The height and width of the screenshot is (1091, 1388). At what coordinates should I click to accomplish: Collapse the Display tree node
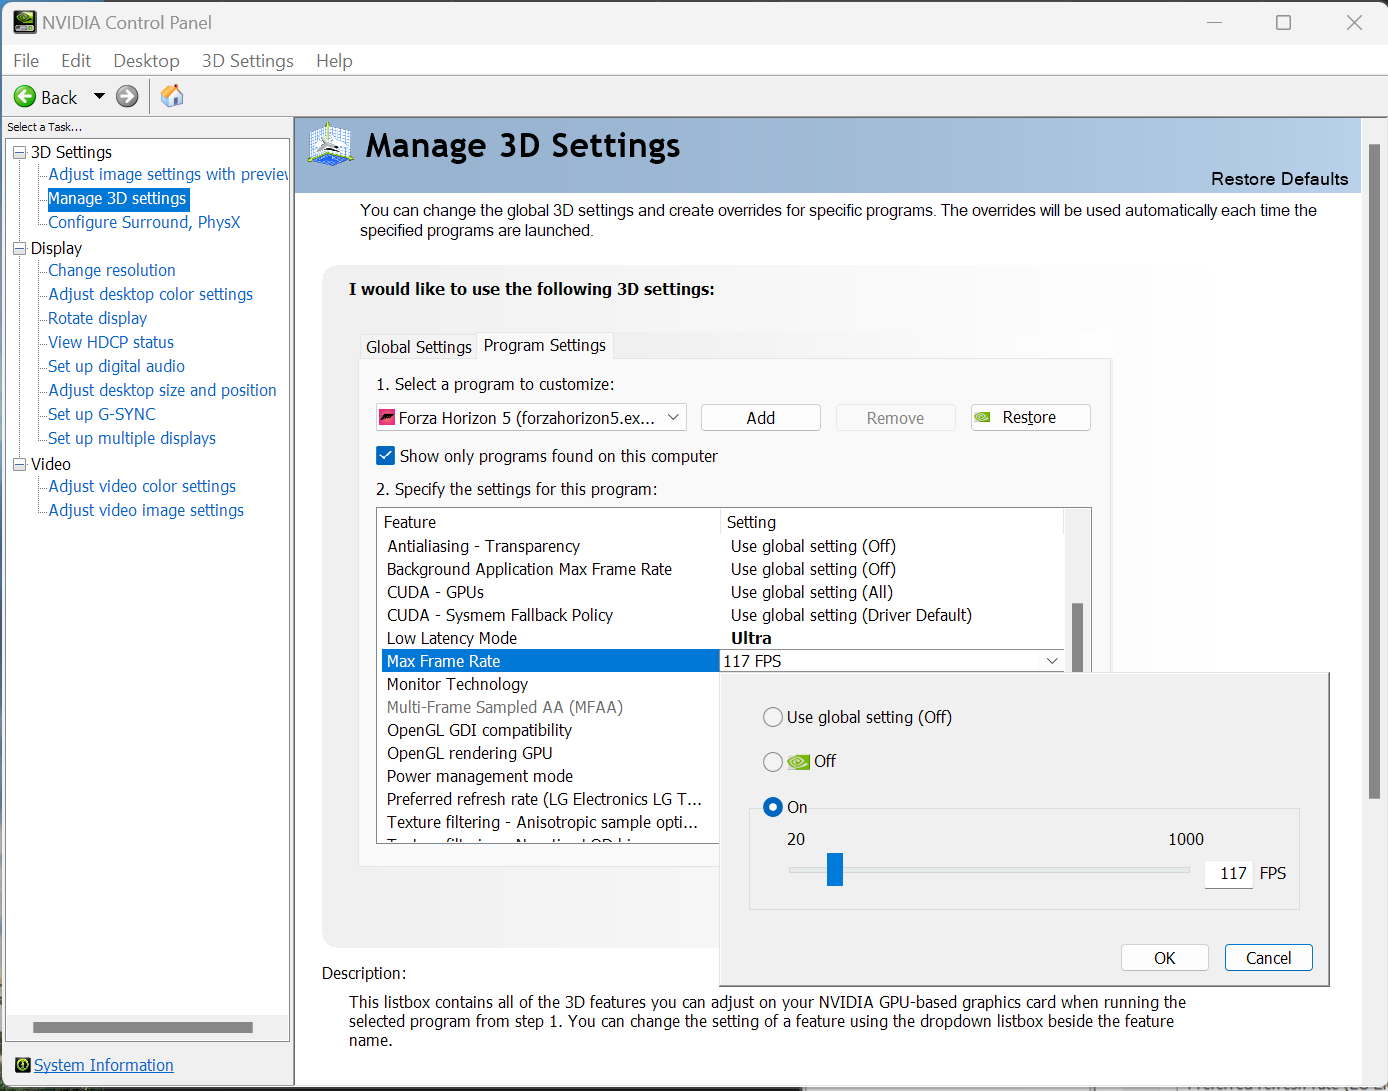pos(19,248)
